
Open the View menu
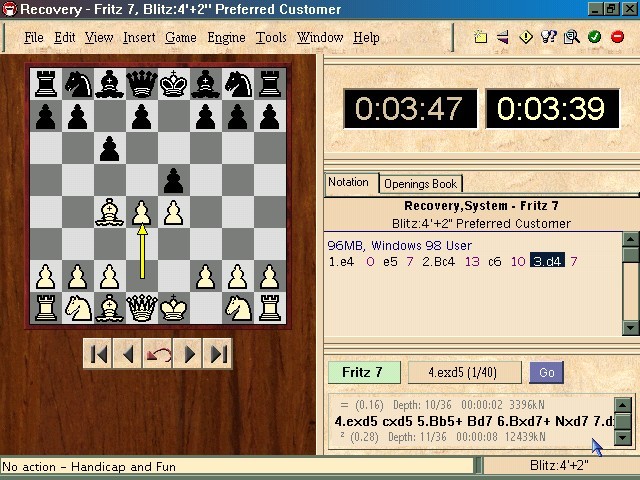pyautogui.click(x=99, y=38)
